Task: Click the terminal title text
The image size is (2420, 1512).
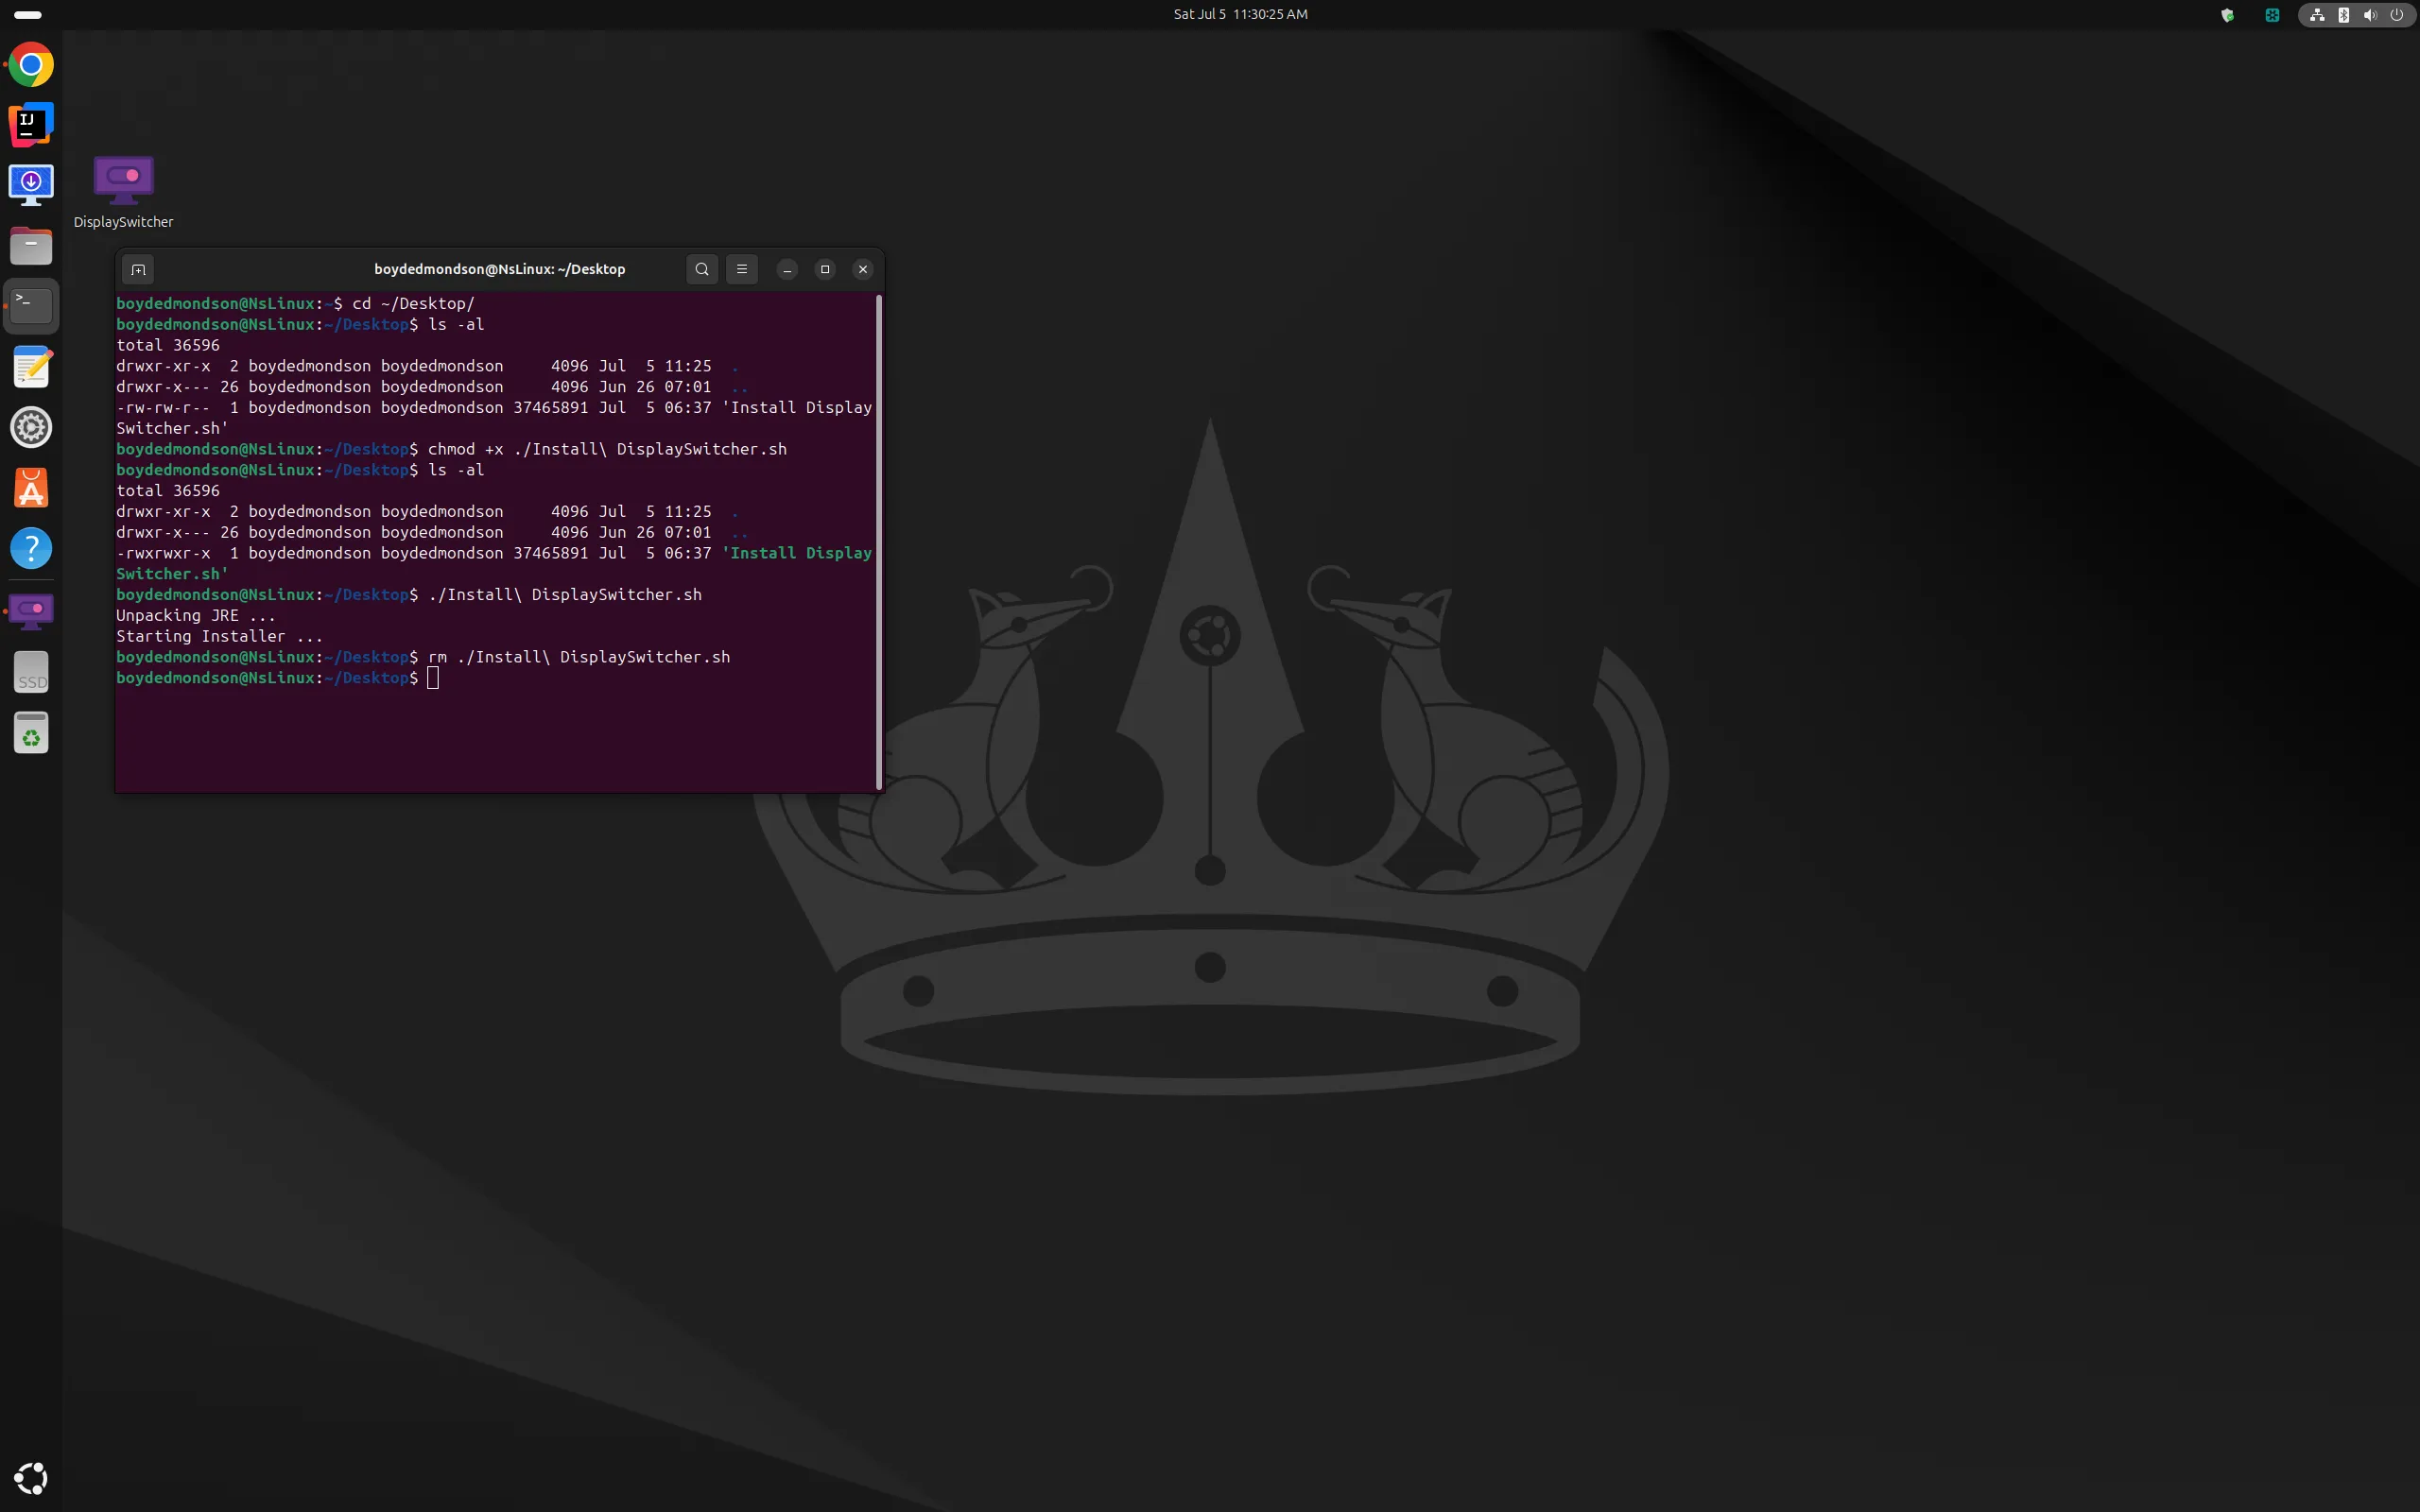Action: (500, 269)
